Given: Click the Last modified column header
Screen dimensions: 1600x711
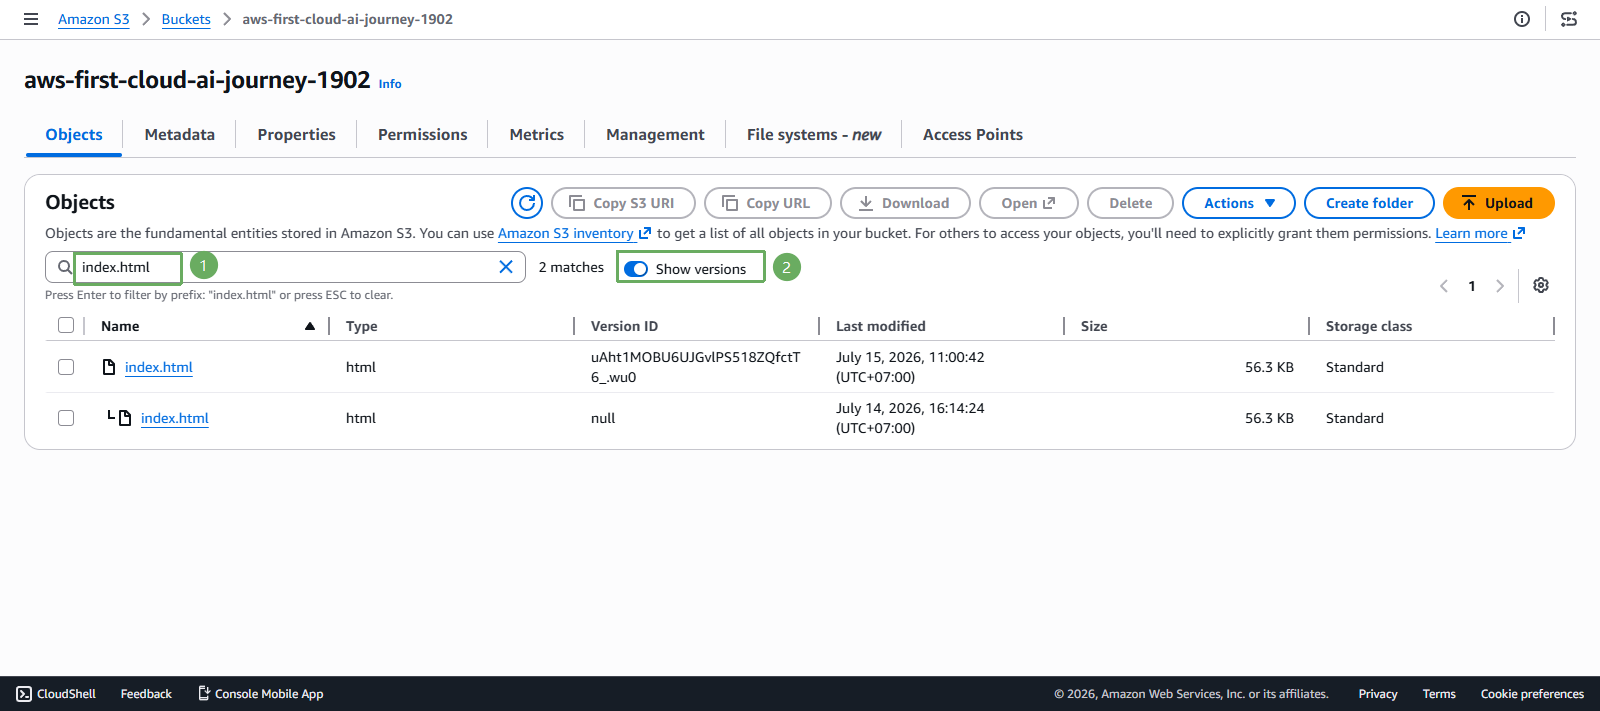Looking at the screenshot, I should [880, 326].
